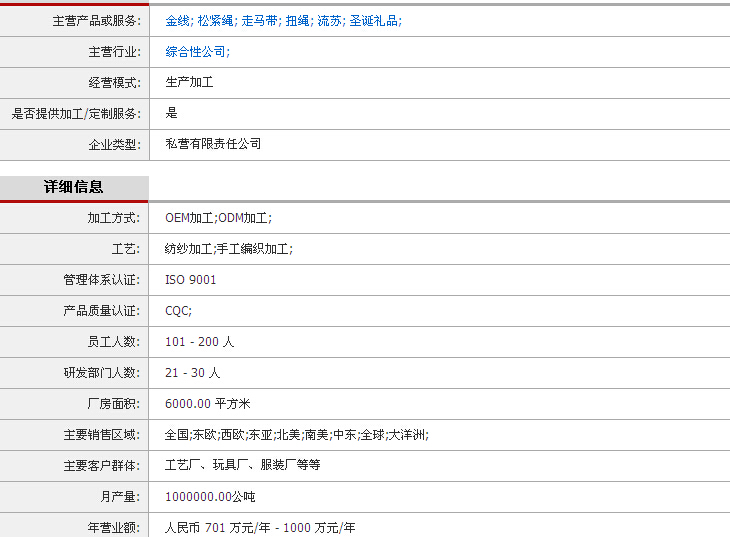Click the ISO 9001 certification value
The height and width of the screenshot is (537, 730).
click(190, 280)
